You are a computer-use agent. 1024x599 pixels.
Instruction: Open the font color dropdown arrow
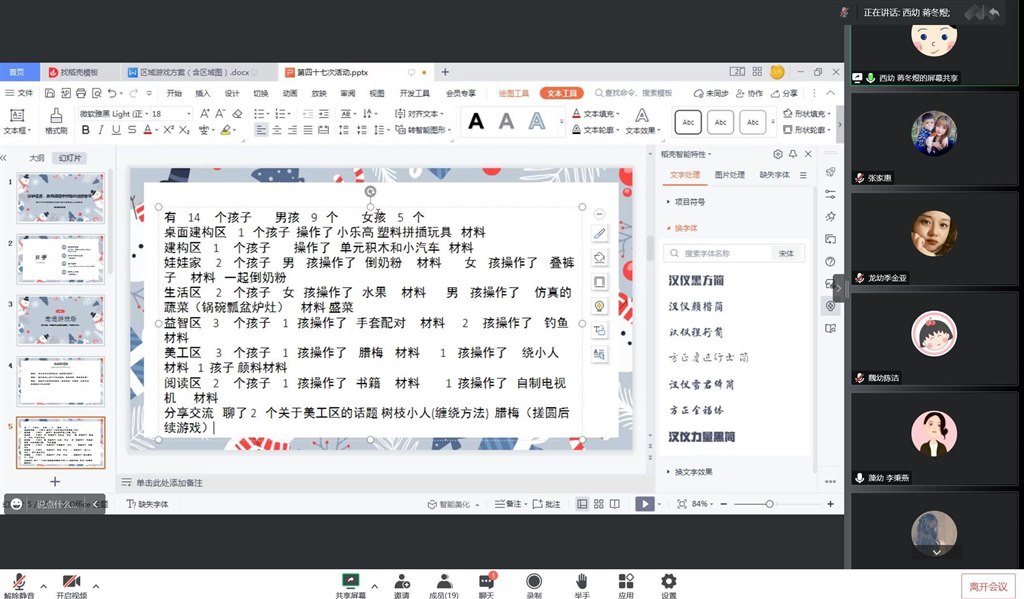[157, 130]
